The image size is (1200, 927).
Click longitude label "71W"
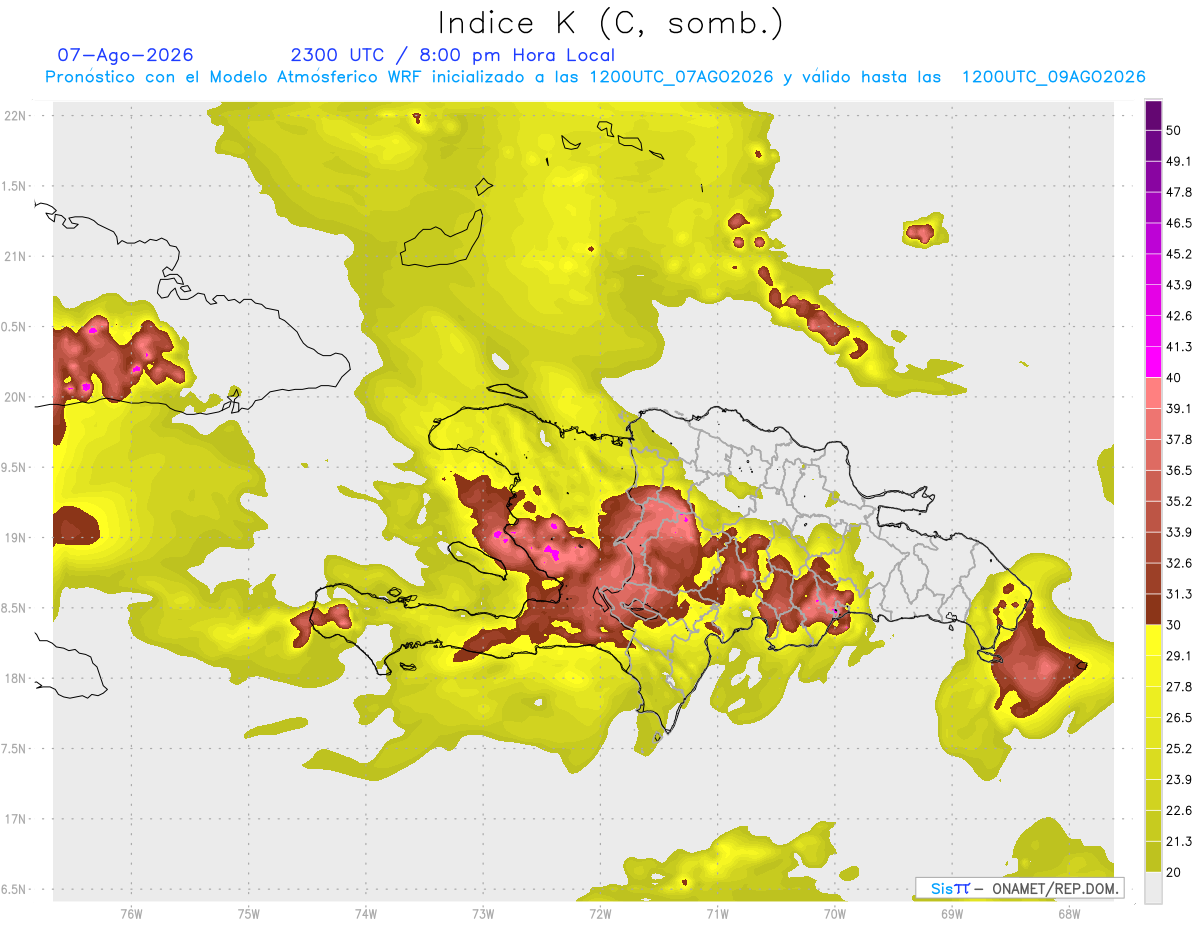(717, 913)
